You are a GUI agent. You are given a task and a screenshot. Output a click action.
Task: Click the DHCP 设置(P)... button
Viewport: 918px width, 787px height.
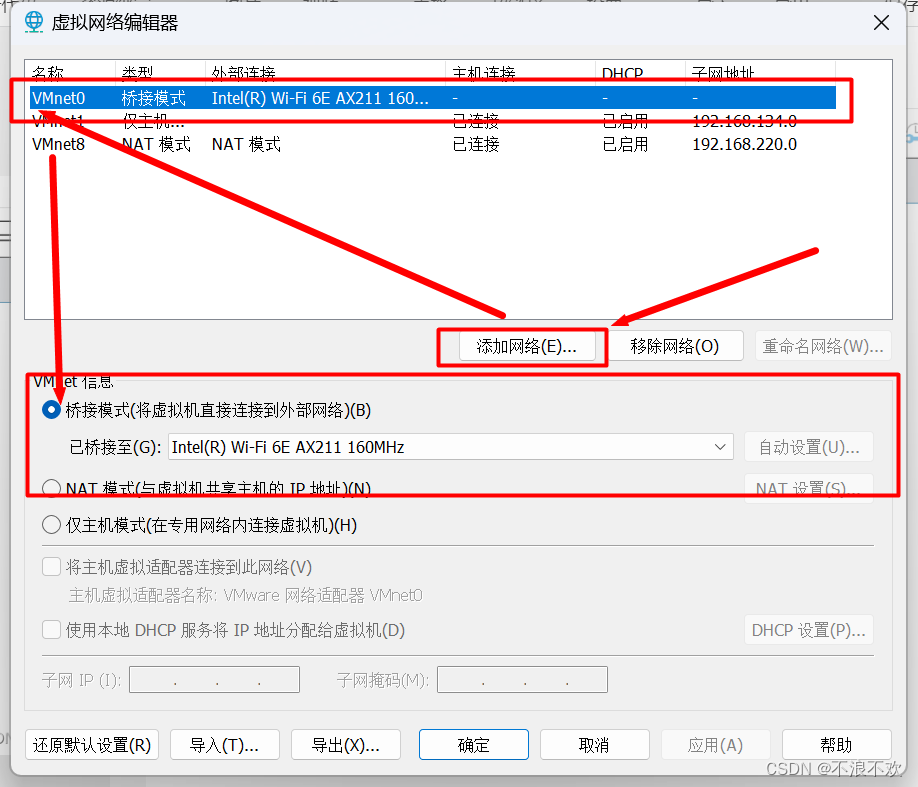coord(809,630)
